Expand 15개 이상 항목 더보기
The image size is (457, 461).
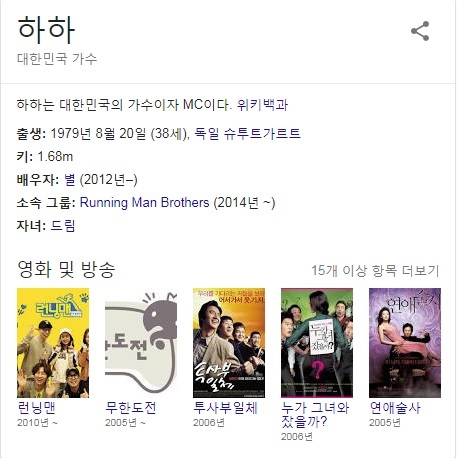click(375, 270)
